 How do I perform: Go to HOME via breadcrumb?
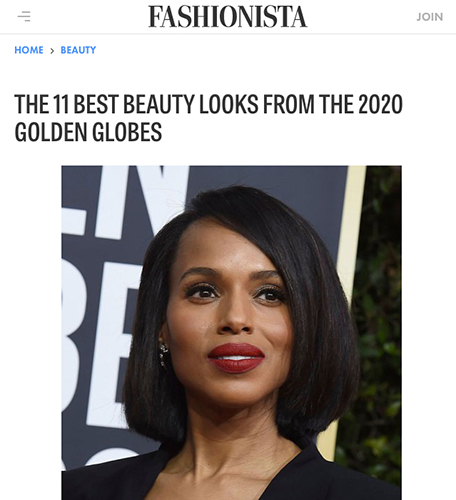pyautogui.click(x=29, y=50)
